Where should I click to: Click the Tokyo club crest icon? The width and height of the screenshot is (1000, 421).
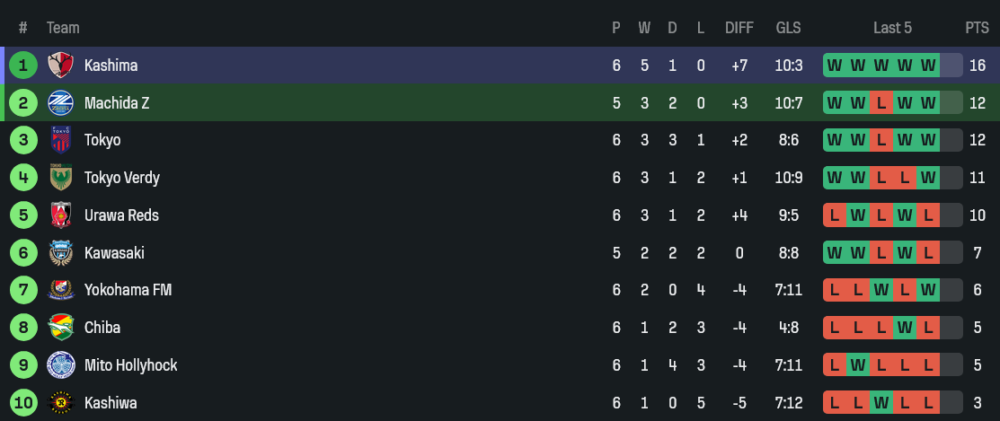[x=60, y=140]
